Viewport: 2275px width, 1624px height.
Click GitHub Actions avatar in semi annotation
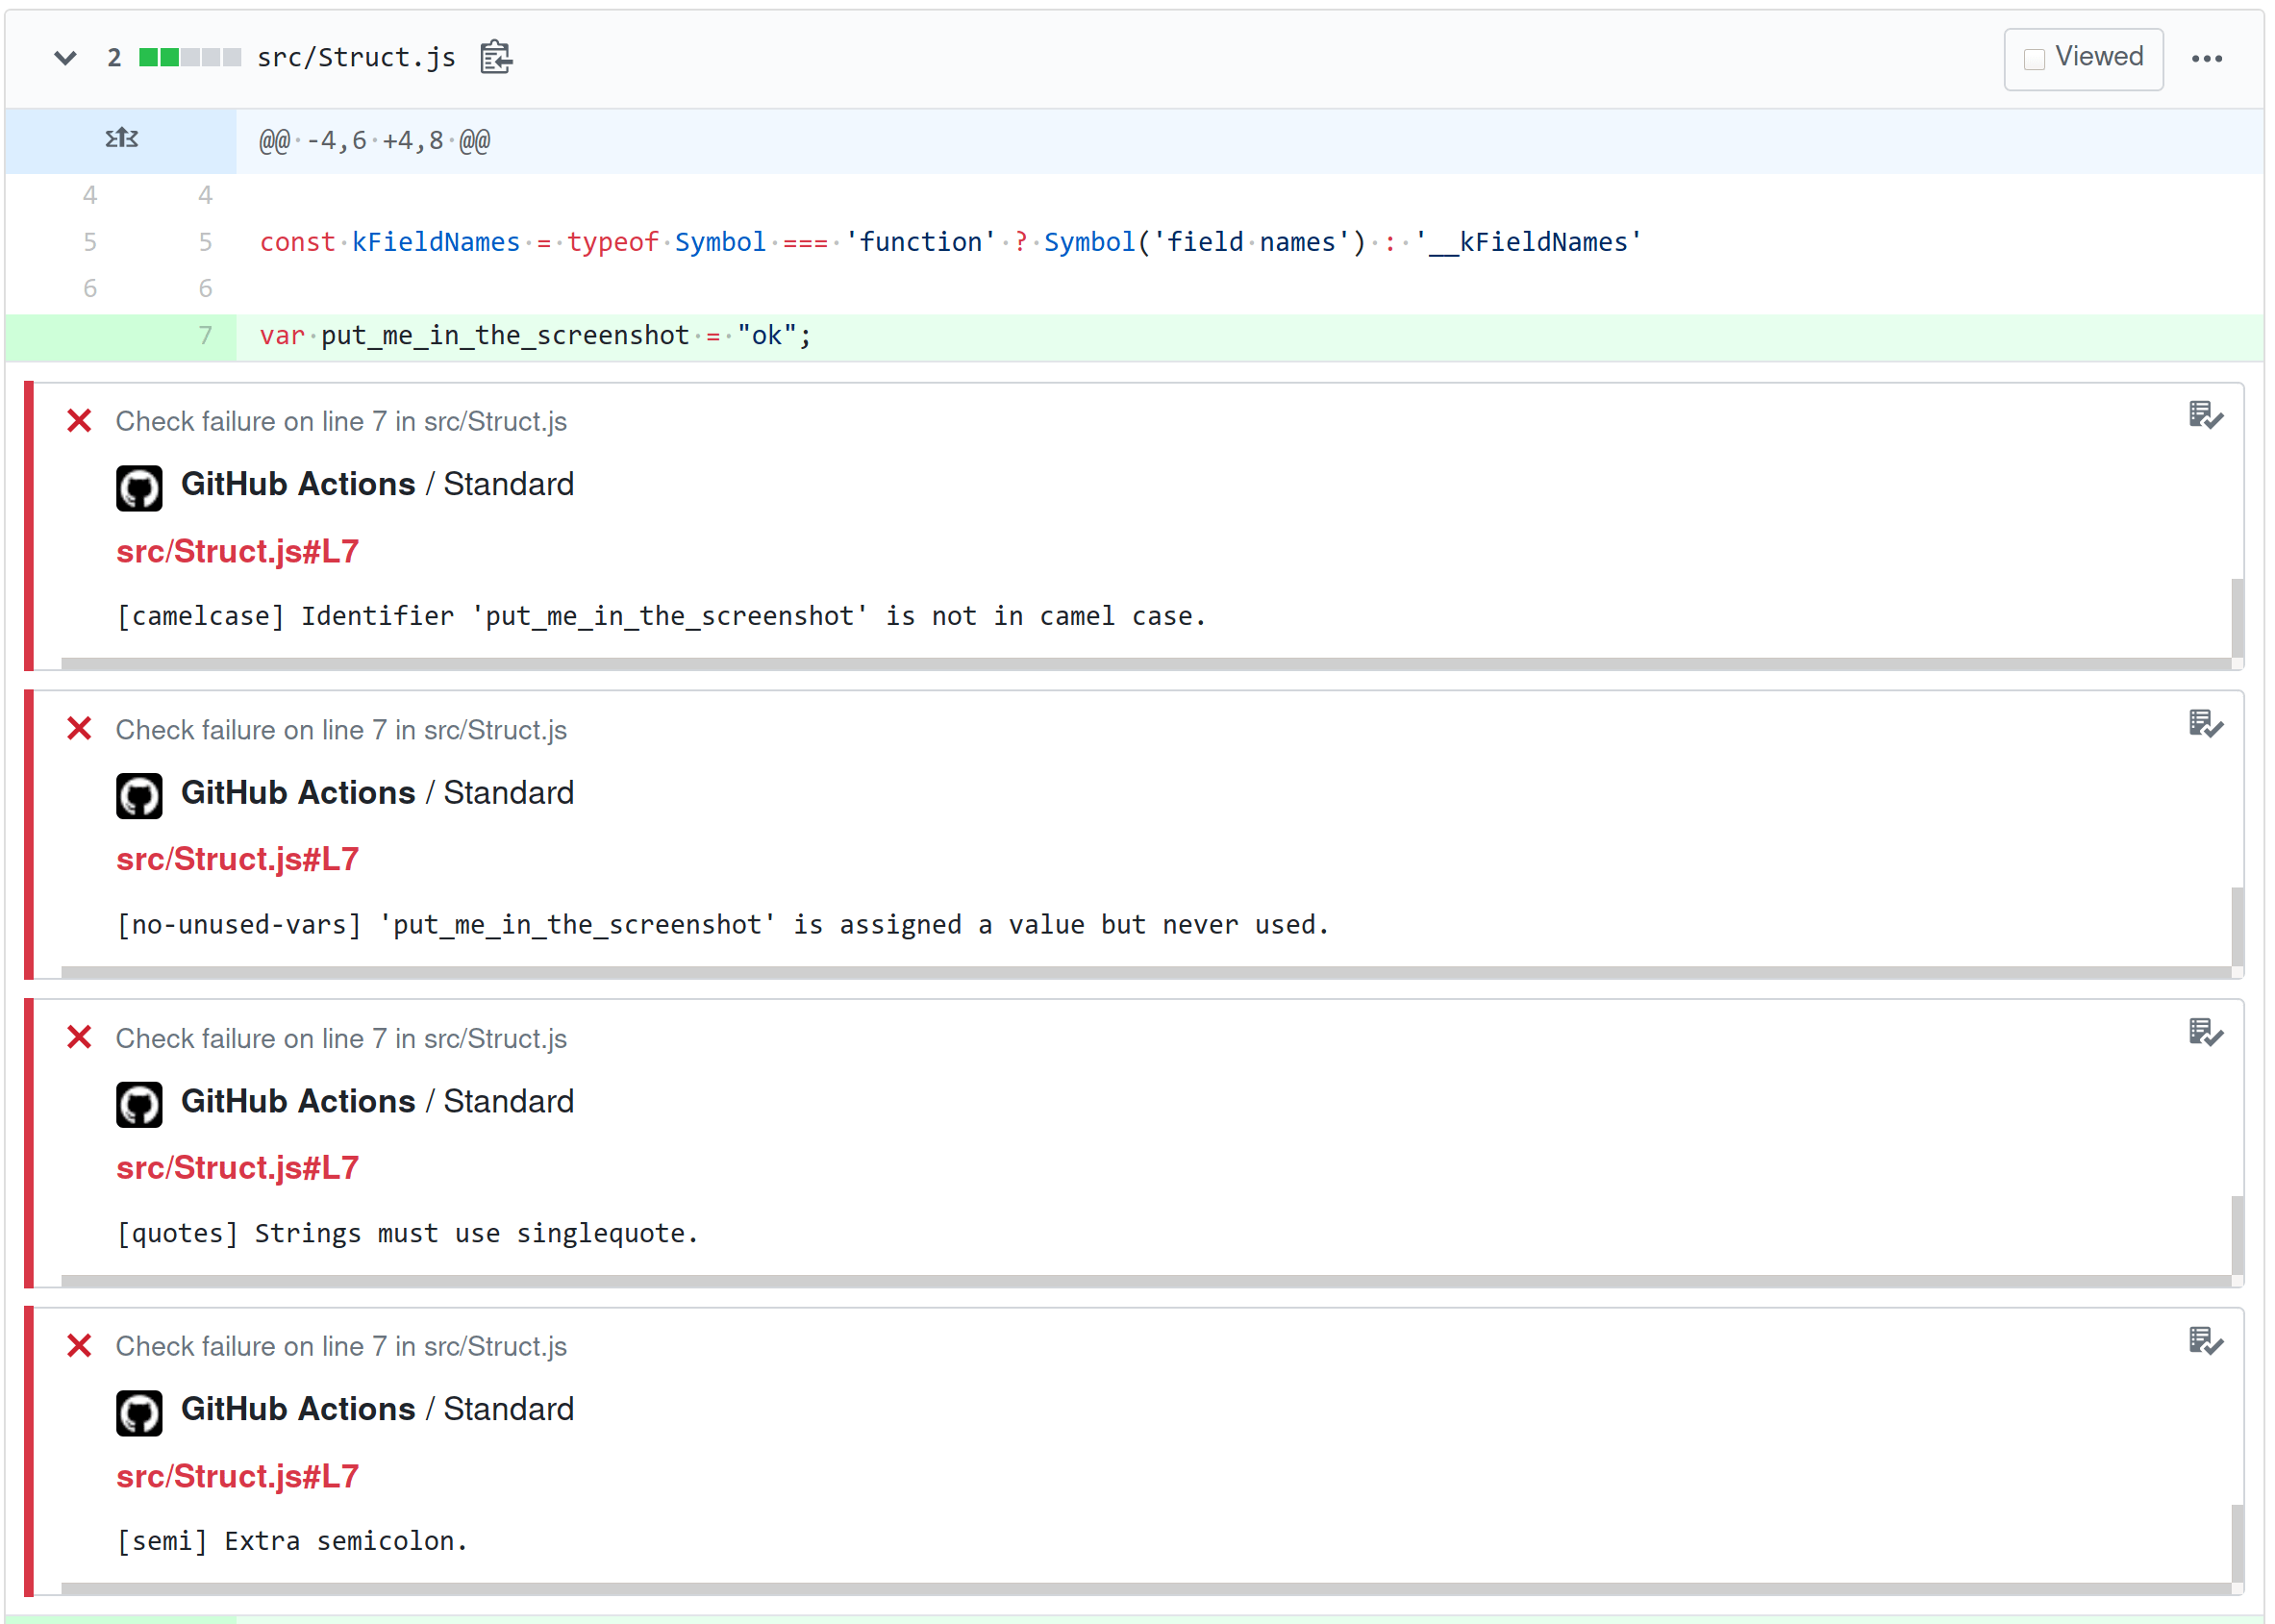(139, 1413)
